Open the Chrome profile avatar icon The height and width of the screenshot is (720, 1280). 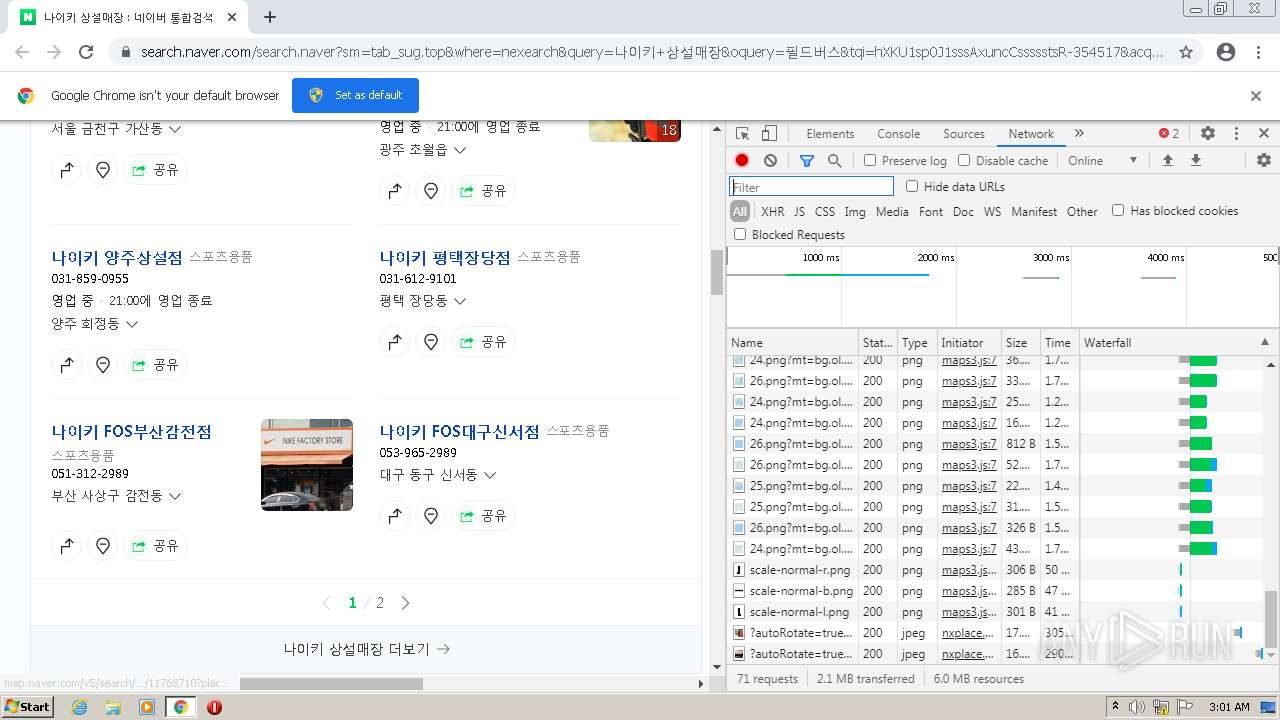[1226, 52]
